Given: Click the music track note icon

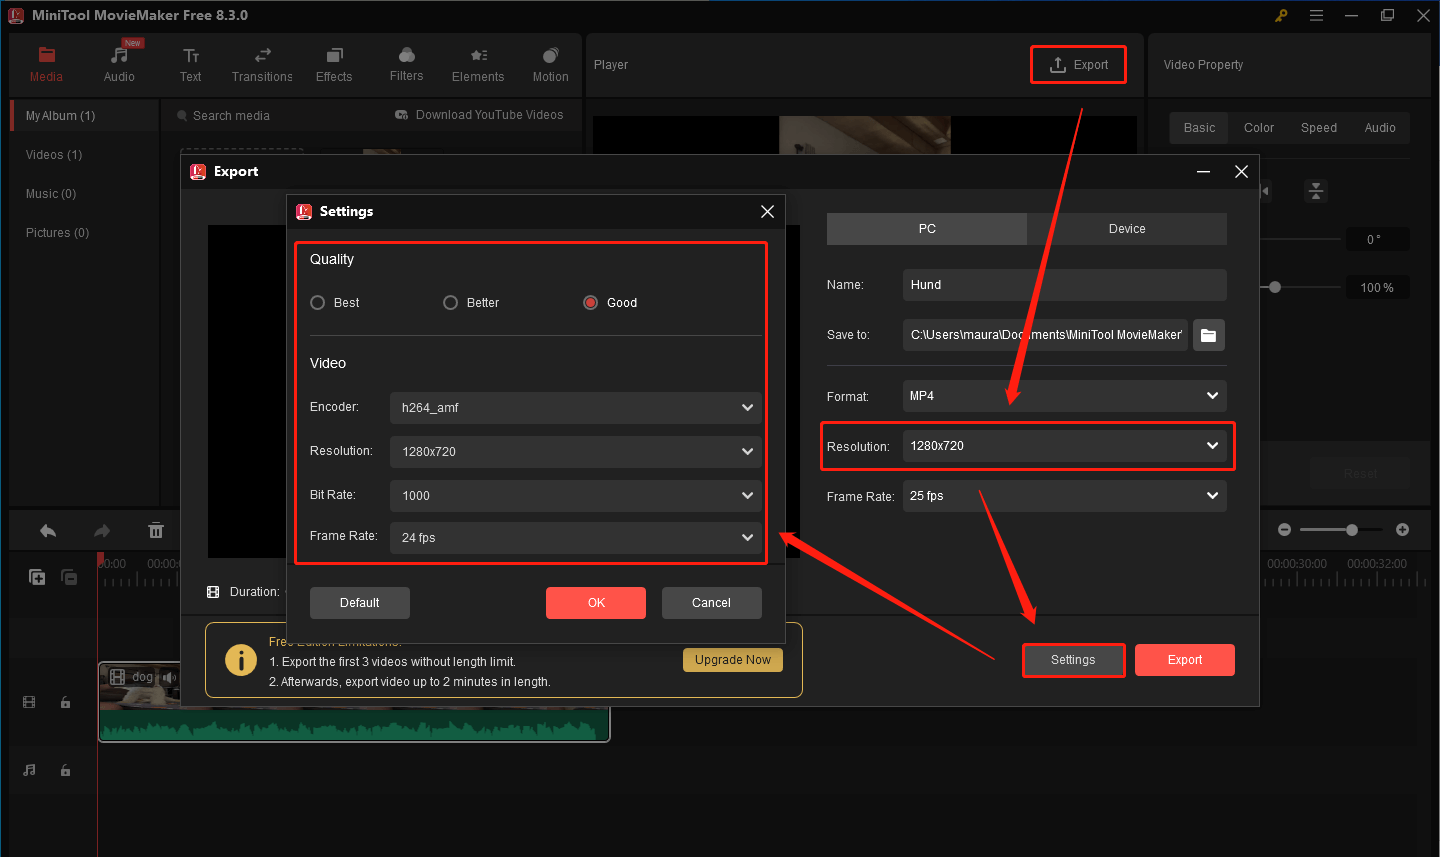Looking at the screenshot, I should (29, 770).
